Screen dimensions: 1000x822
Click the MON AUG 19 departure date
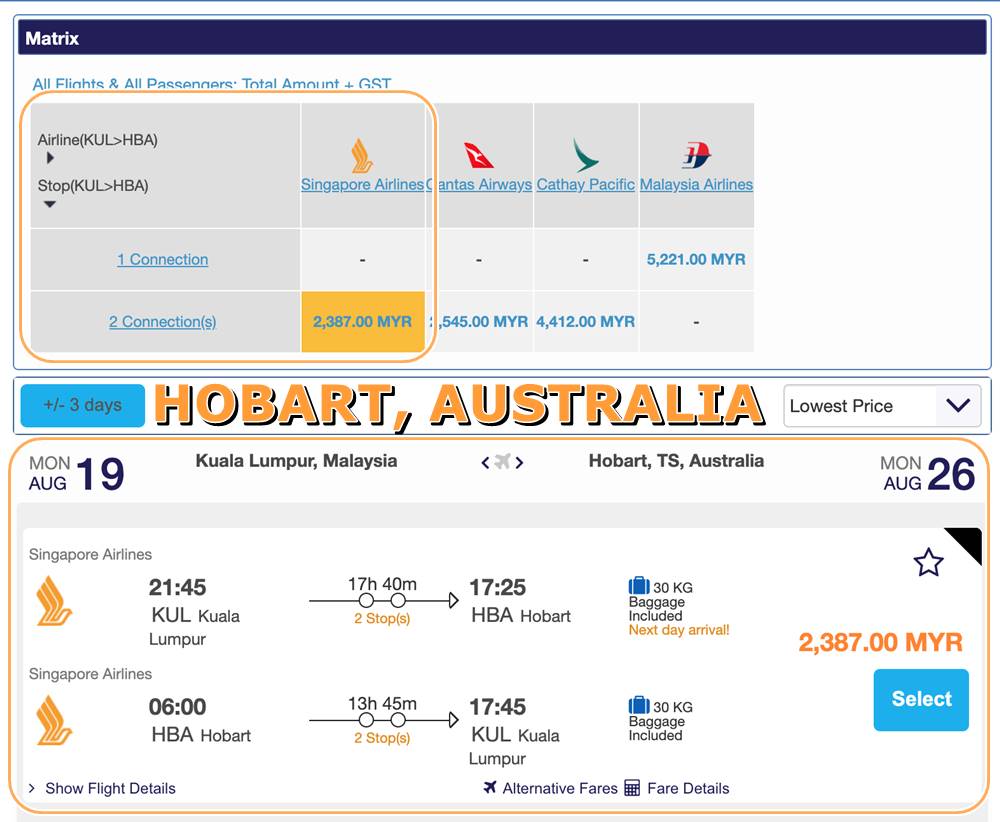pyautogui.click(x=77, y=473)
